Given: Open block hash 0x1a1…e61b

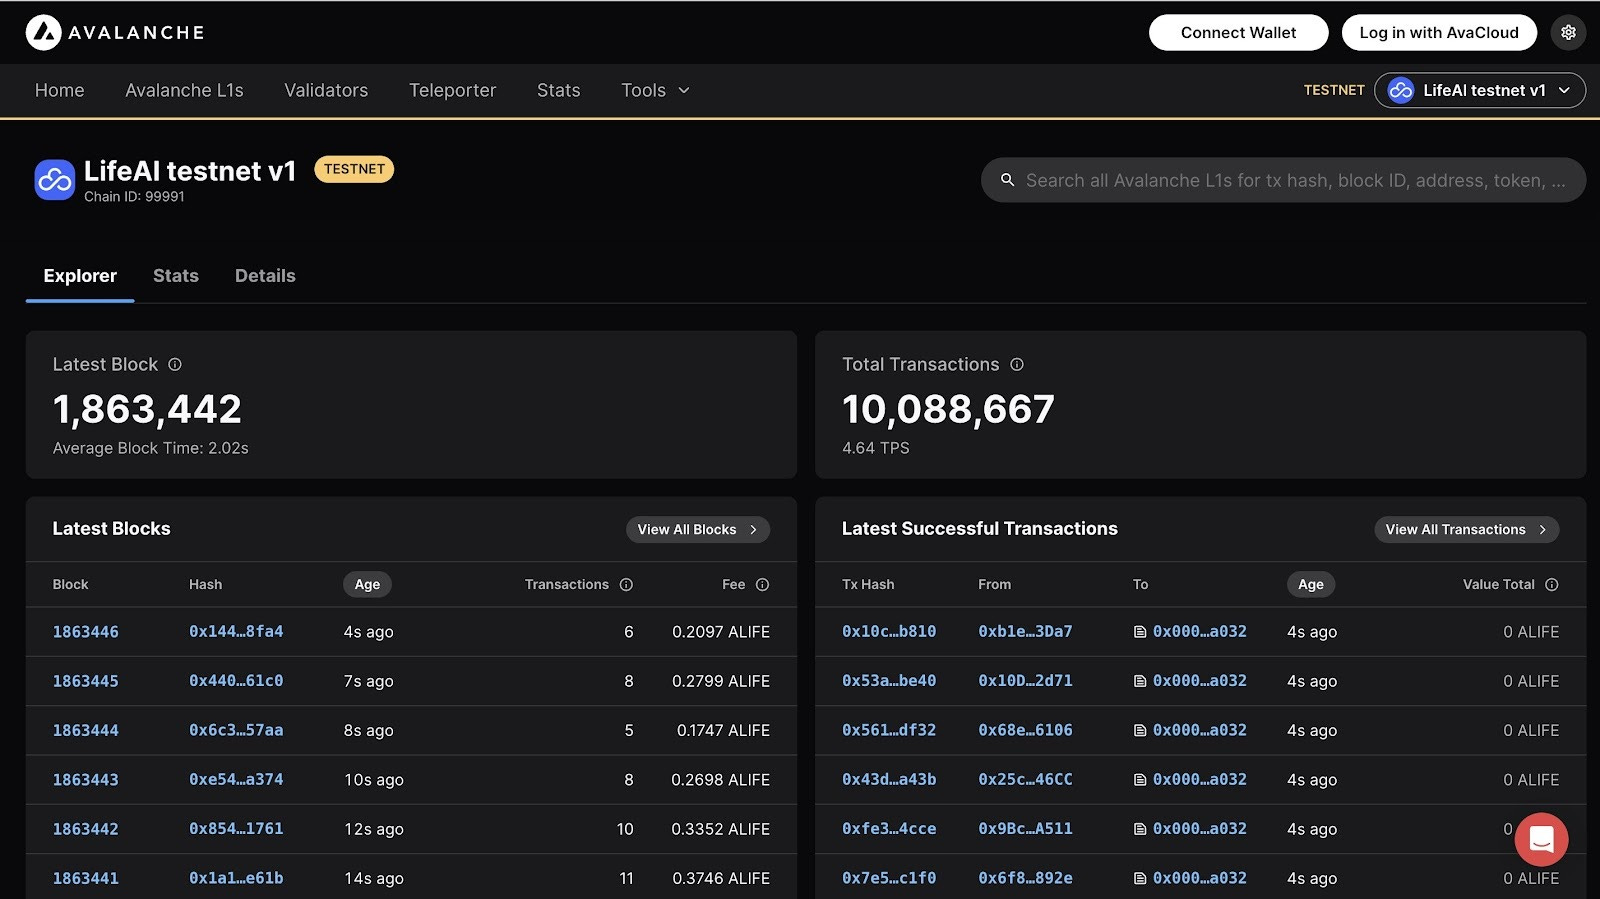Looking at the screenshot, I should click(x=236, y=878).
